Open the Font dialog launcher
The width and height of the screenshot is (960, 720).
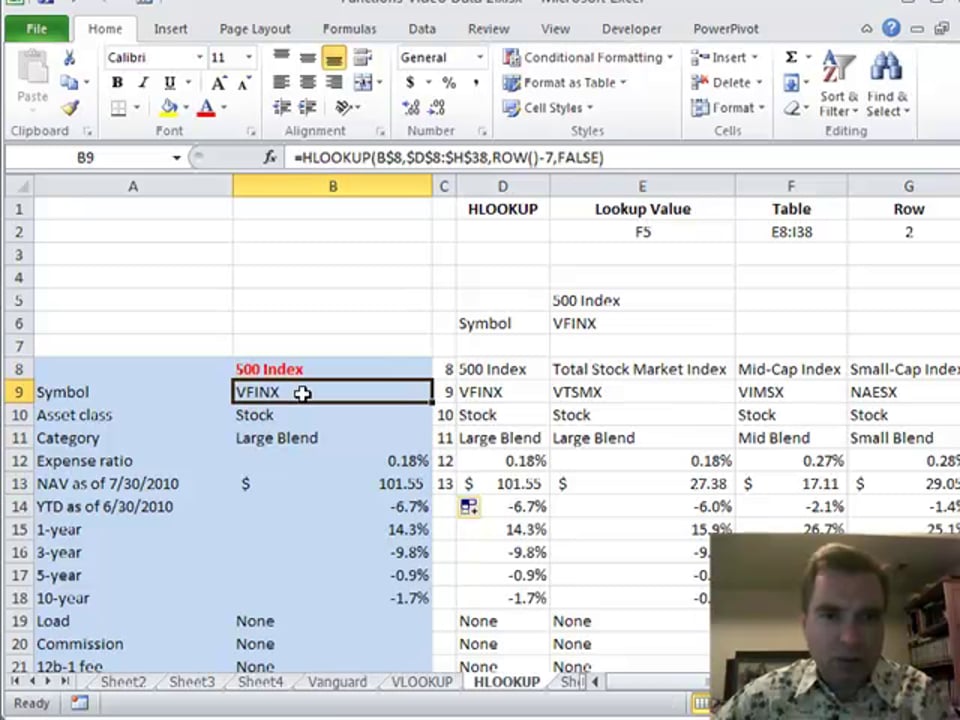251,131
